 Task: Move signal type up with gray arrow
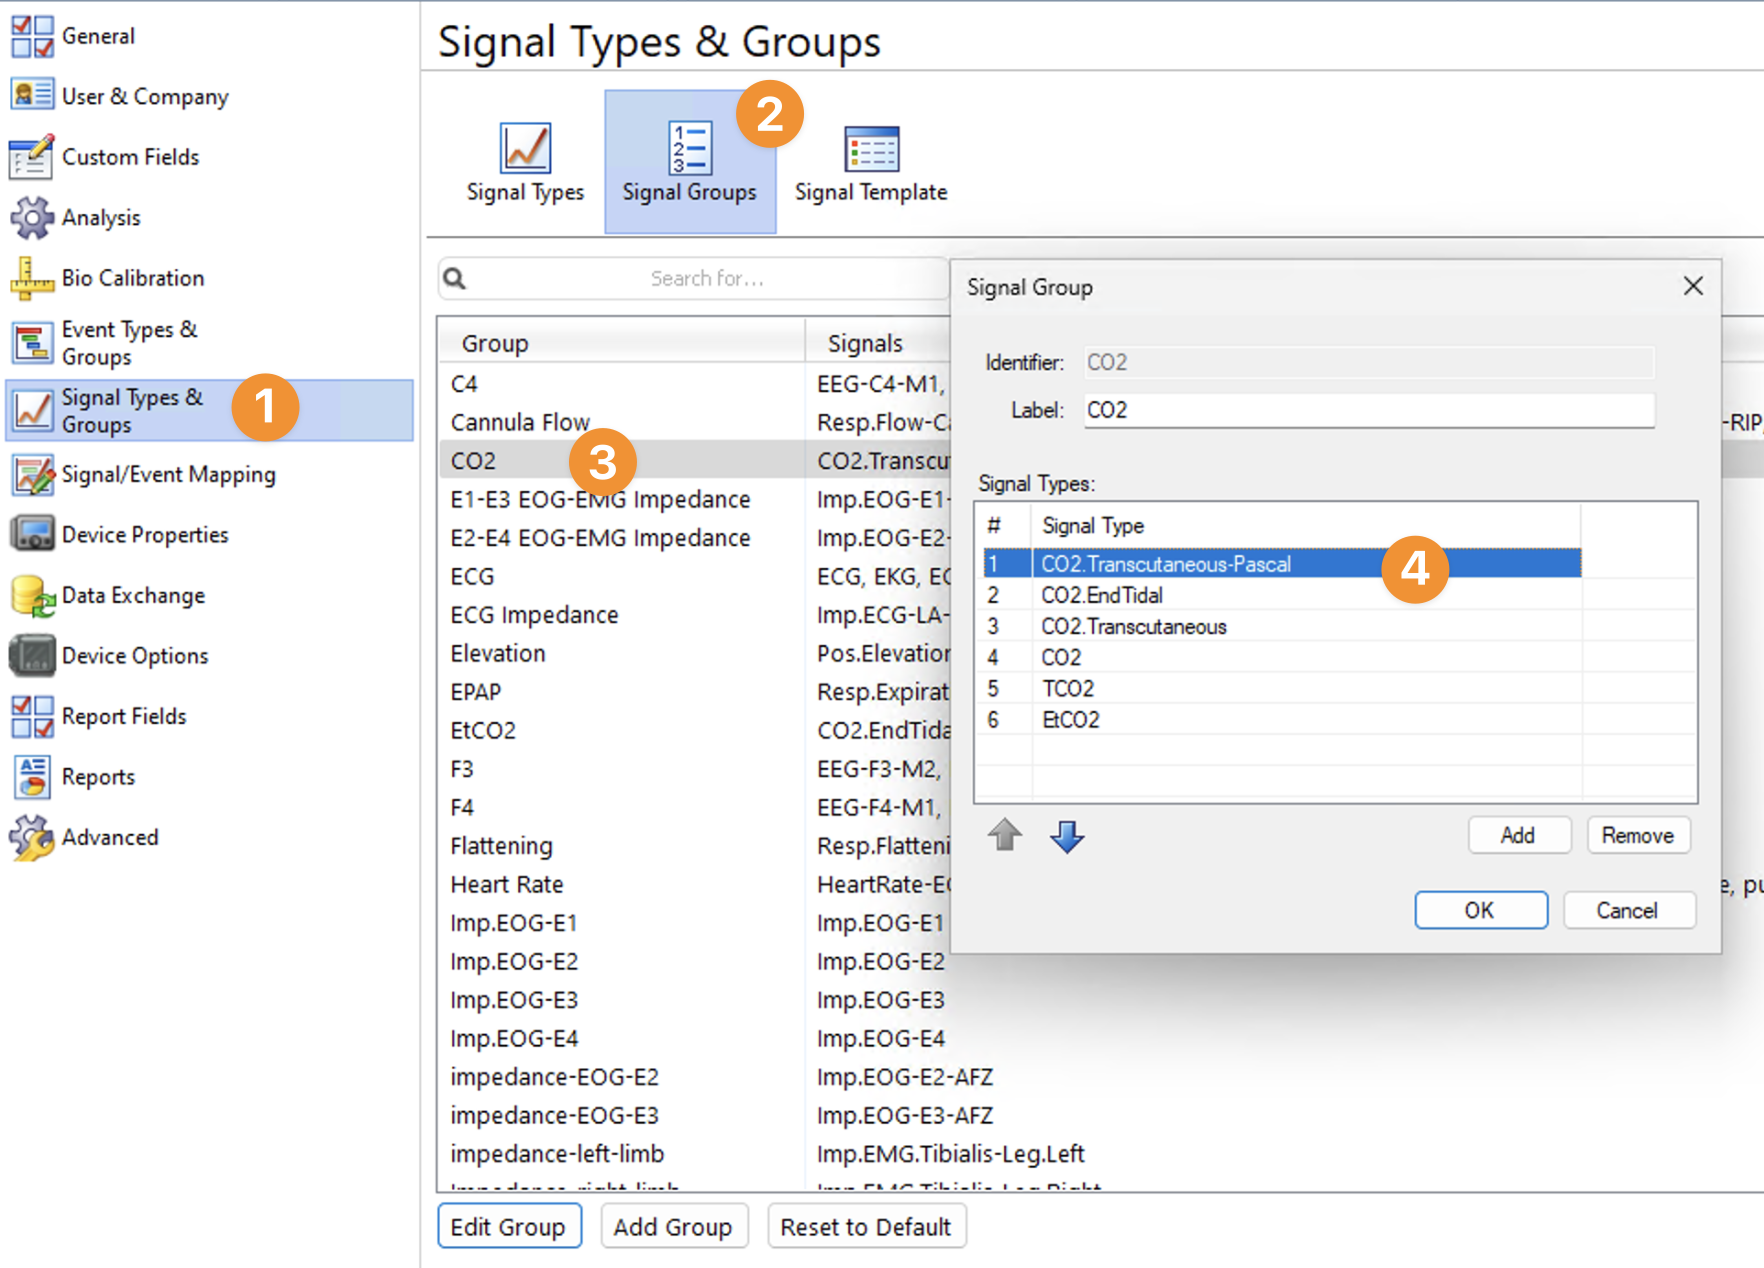point(1005,835)
